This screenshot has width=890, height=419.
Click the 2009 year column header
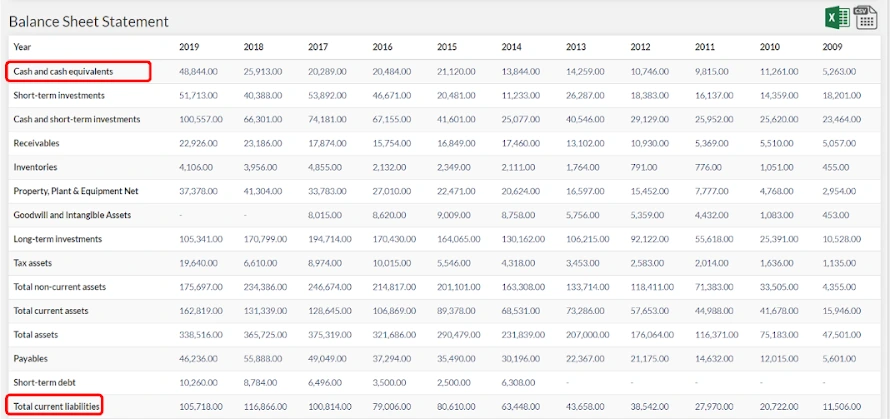click(832, 47)
